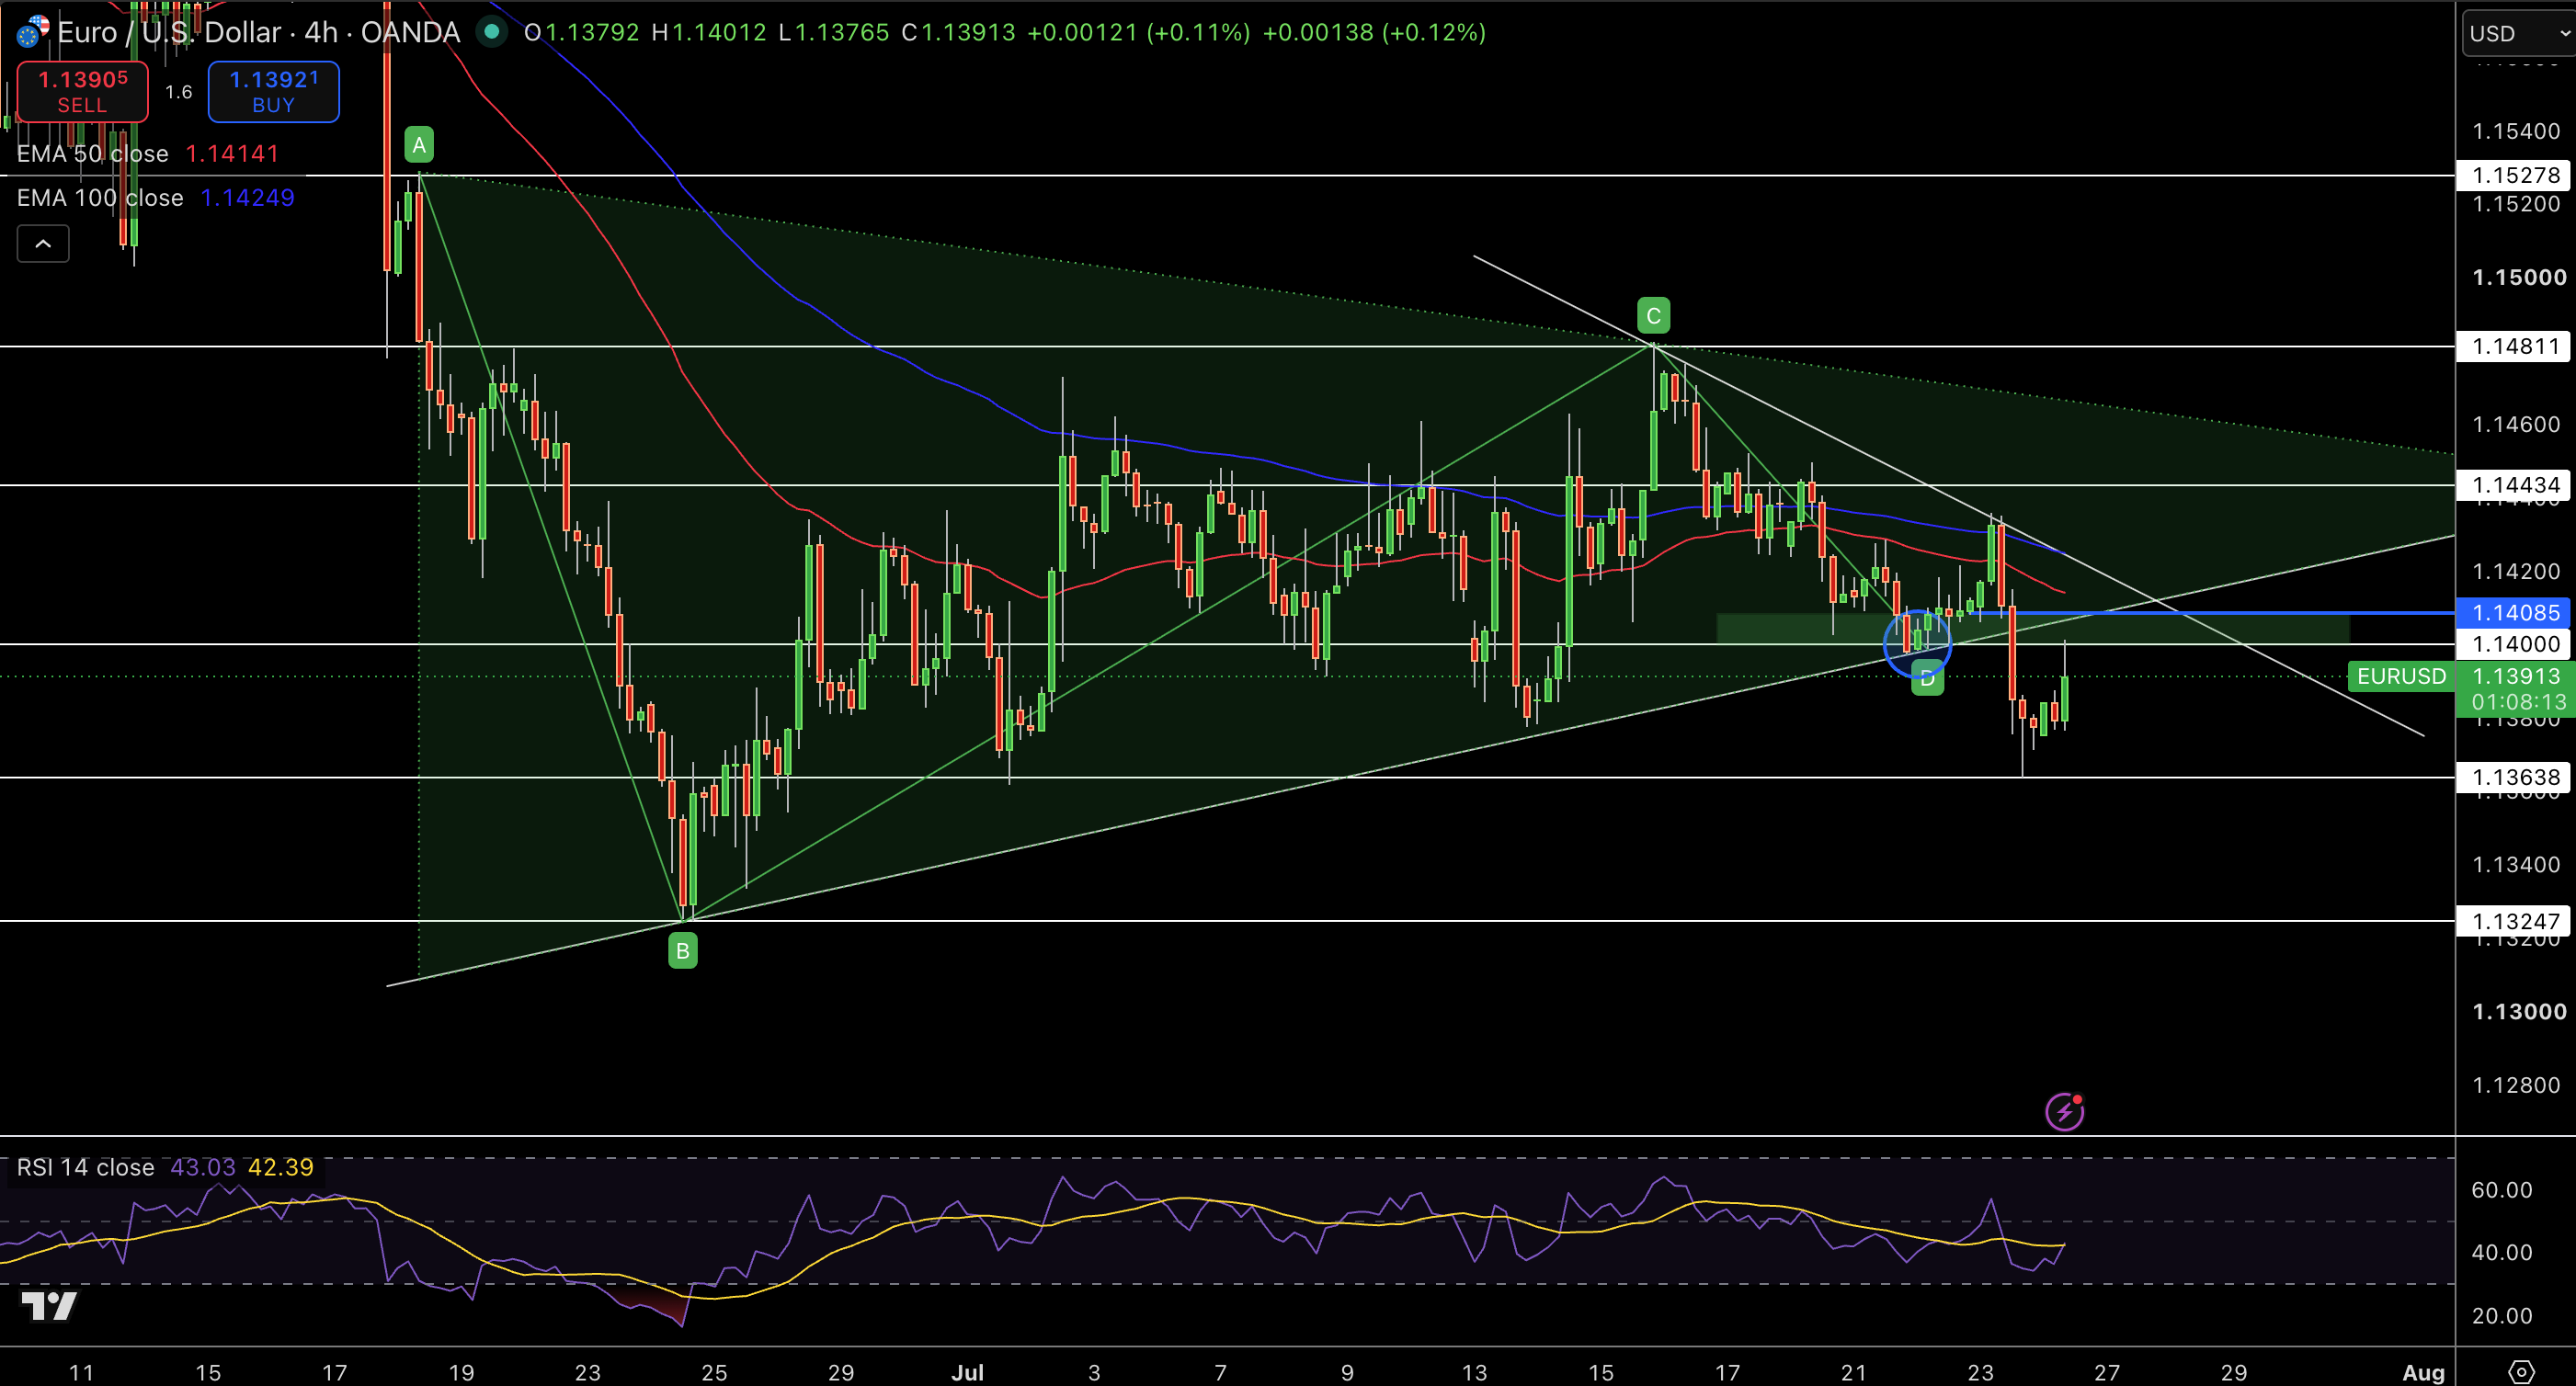Screen dimensions: 2576x1386
Task: Click the green market status dot
Action: tap(490, 32)
